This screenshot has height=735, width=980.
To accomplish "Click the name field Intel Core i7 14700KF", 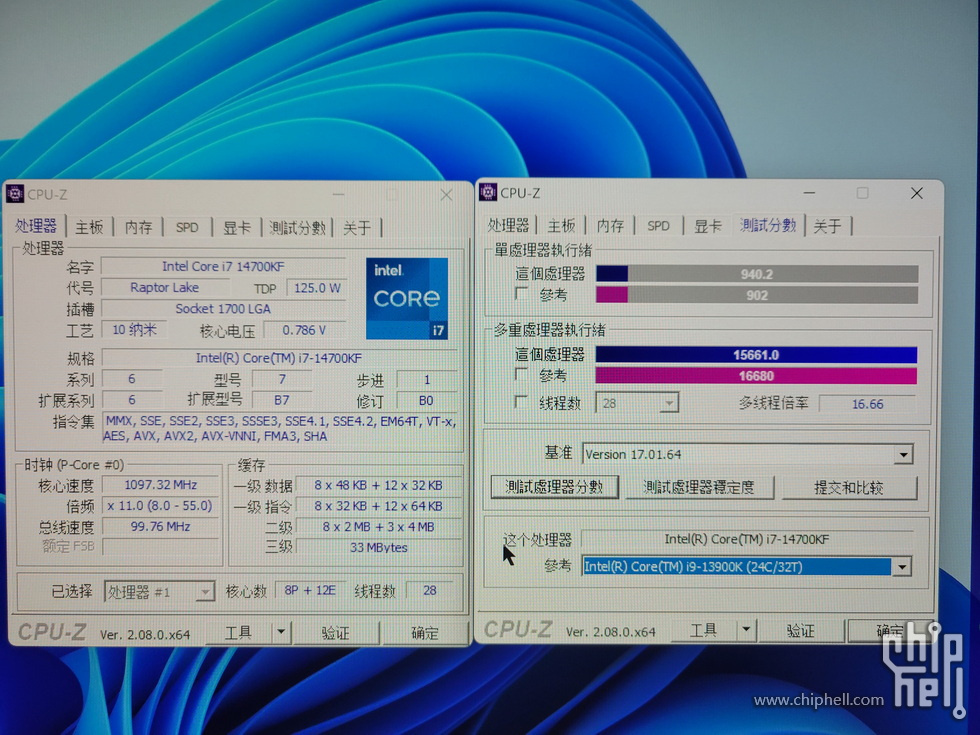I will (x=223, y=266).
